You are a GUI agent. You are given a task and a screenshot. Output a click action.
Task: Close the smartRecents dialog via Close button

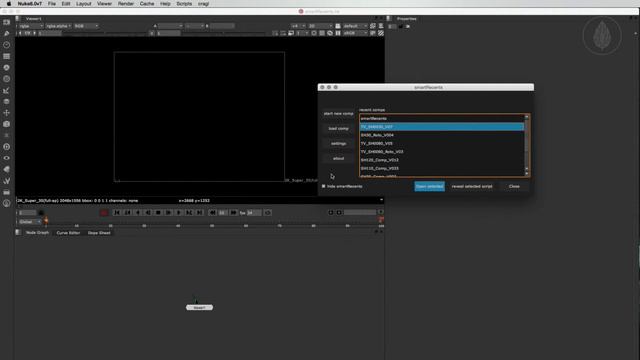click(x=514, y=186)
